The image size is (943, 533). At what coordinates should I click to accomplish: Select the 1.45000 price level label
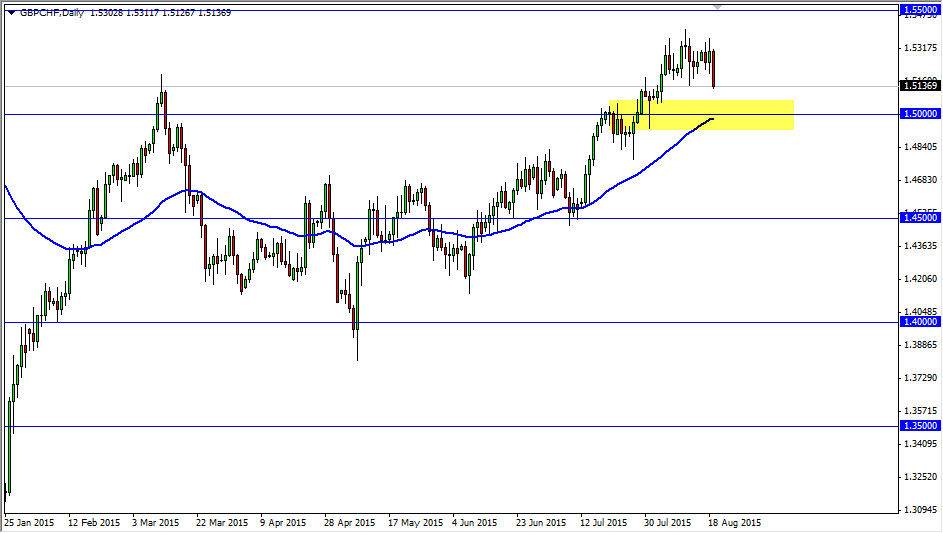point(920,218)
